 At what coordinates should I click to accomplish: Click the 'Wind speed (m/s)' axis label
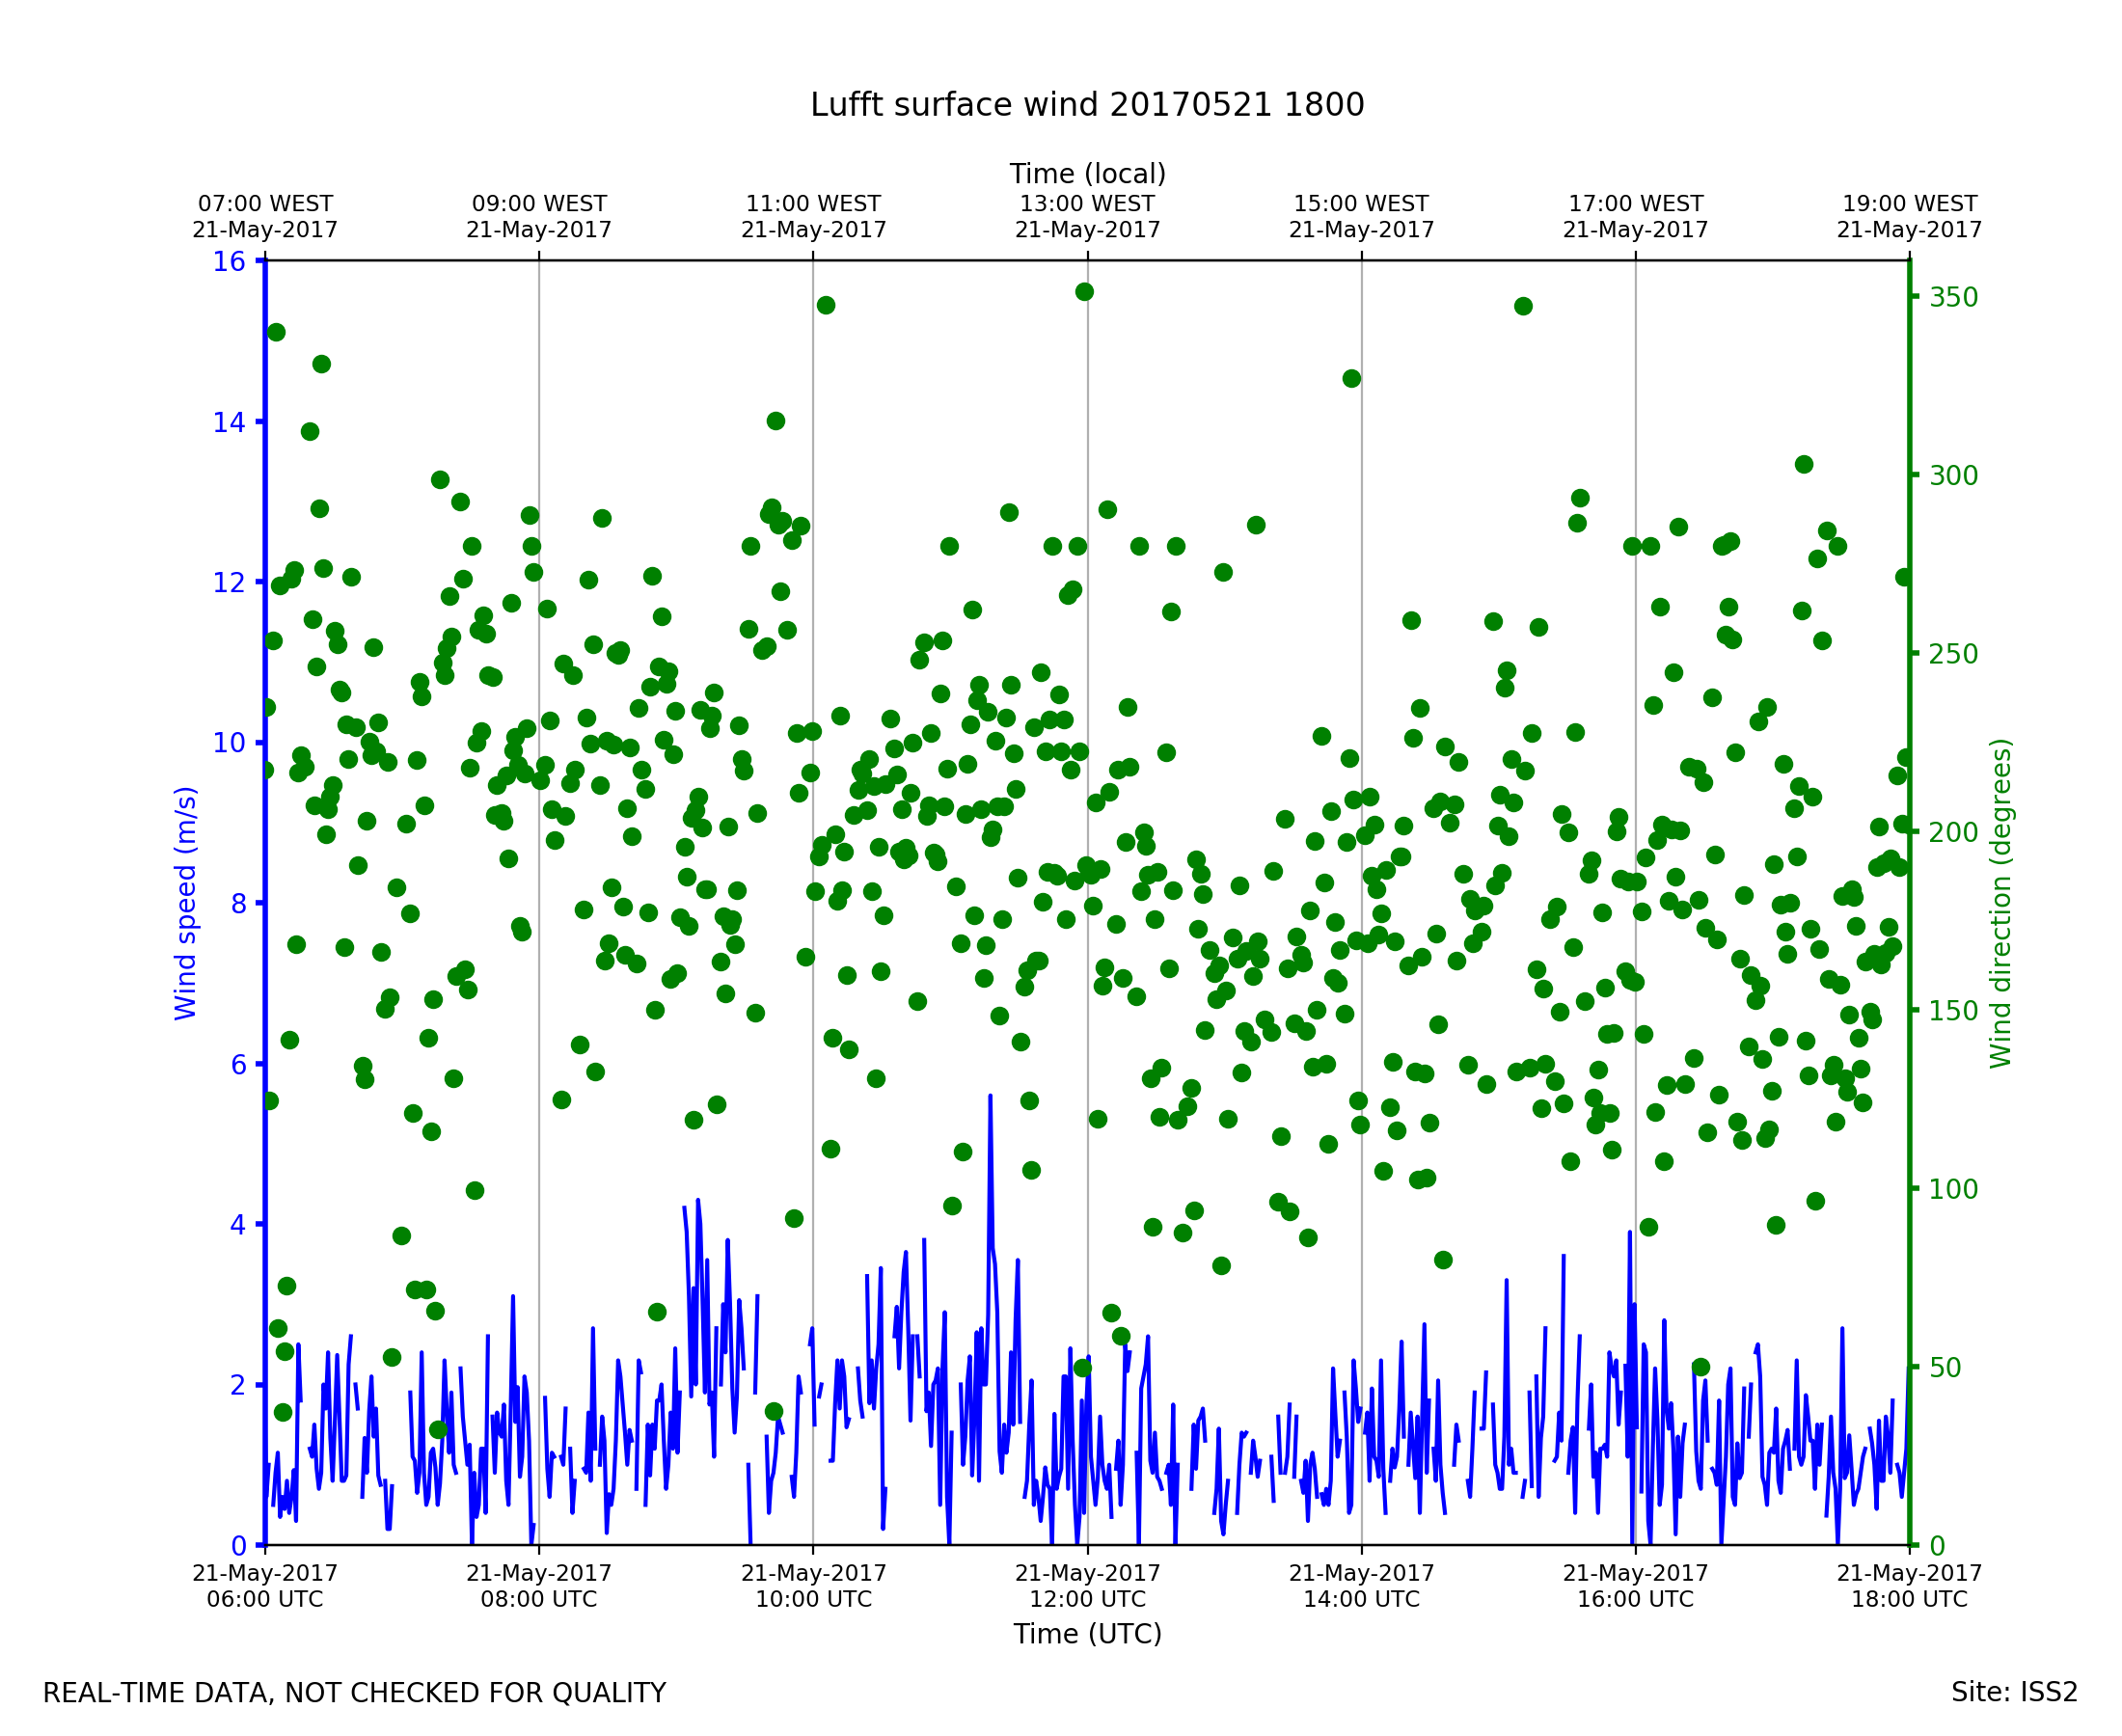[186, 903]
